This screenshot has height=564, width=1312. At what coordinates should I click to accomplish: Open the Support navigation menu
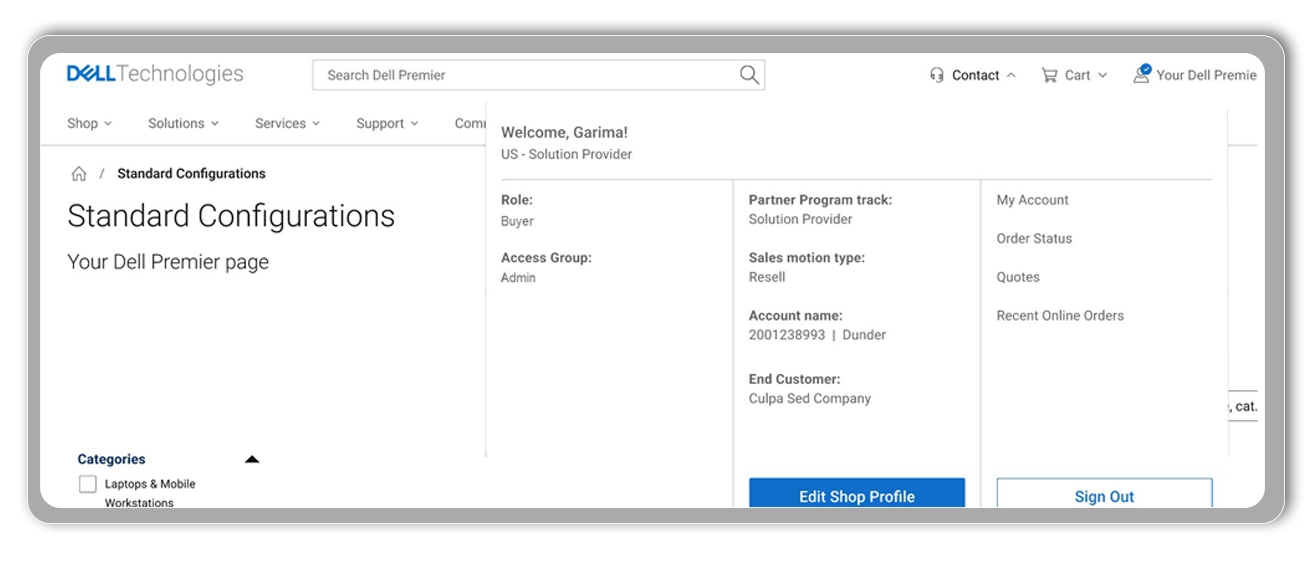click(387, 124)
